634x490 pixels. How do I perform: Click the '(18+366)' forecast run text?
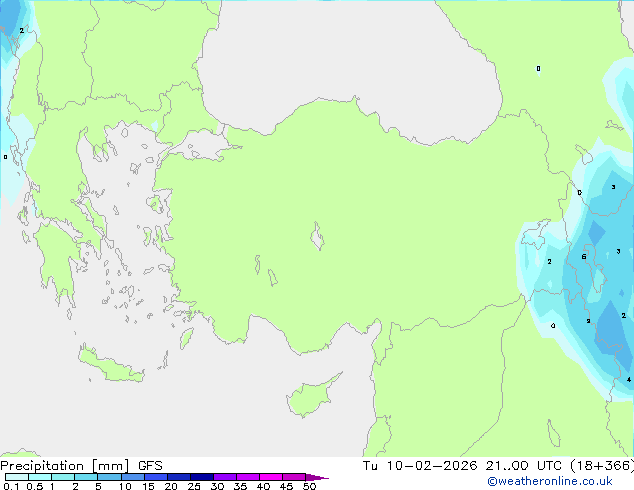(x=602, y=466)
